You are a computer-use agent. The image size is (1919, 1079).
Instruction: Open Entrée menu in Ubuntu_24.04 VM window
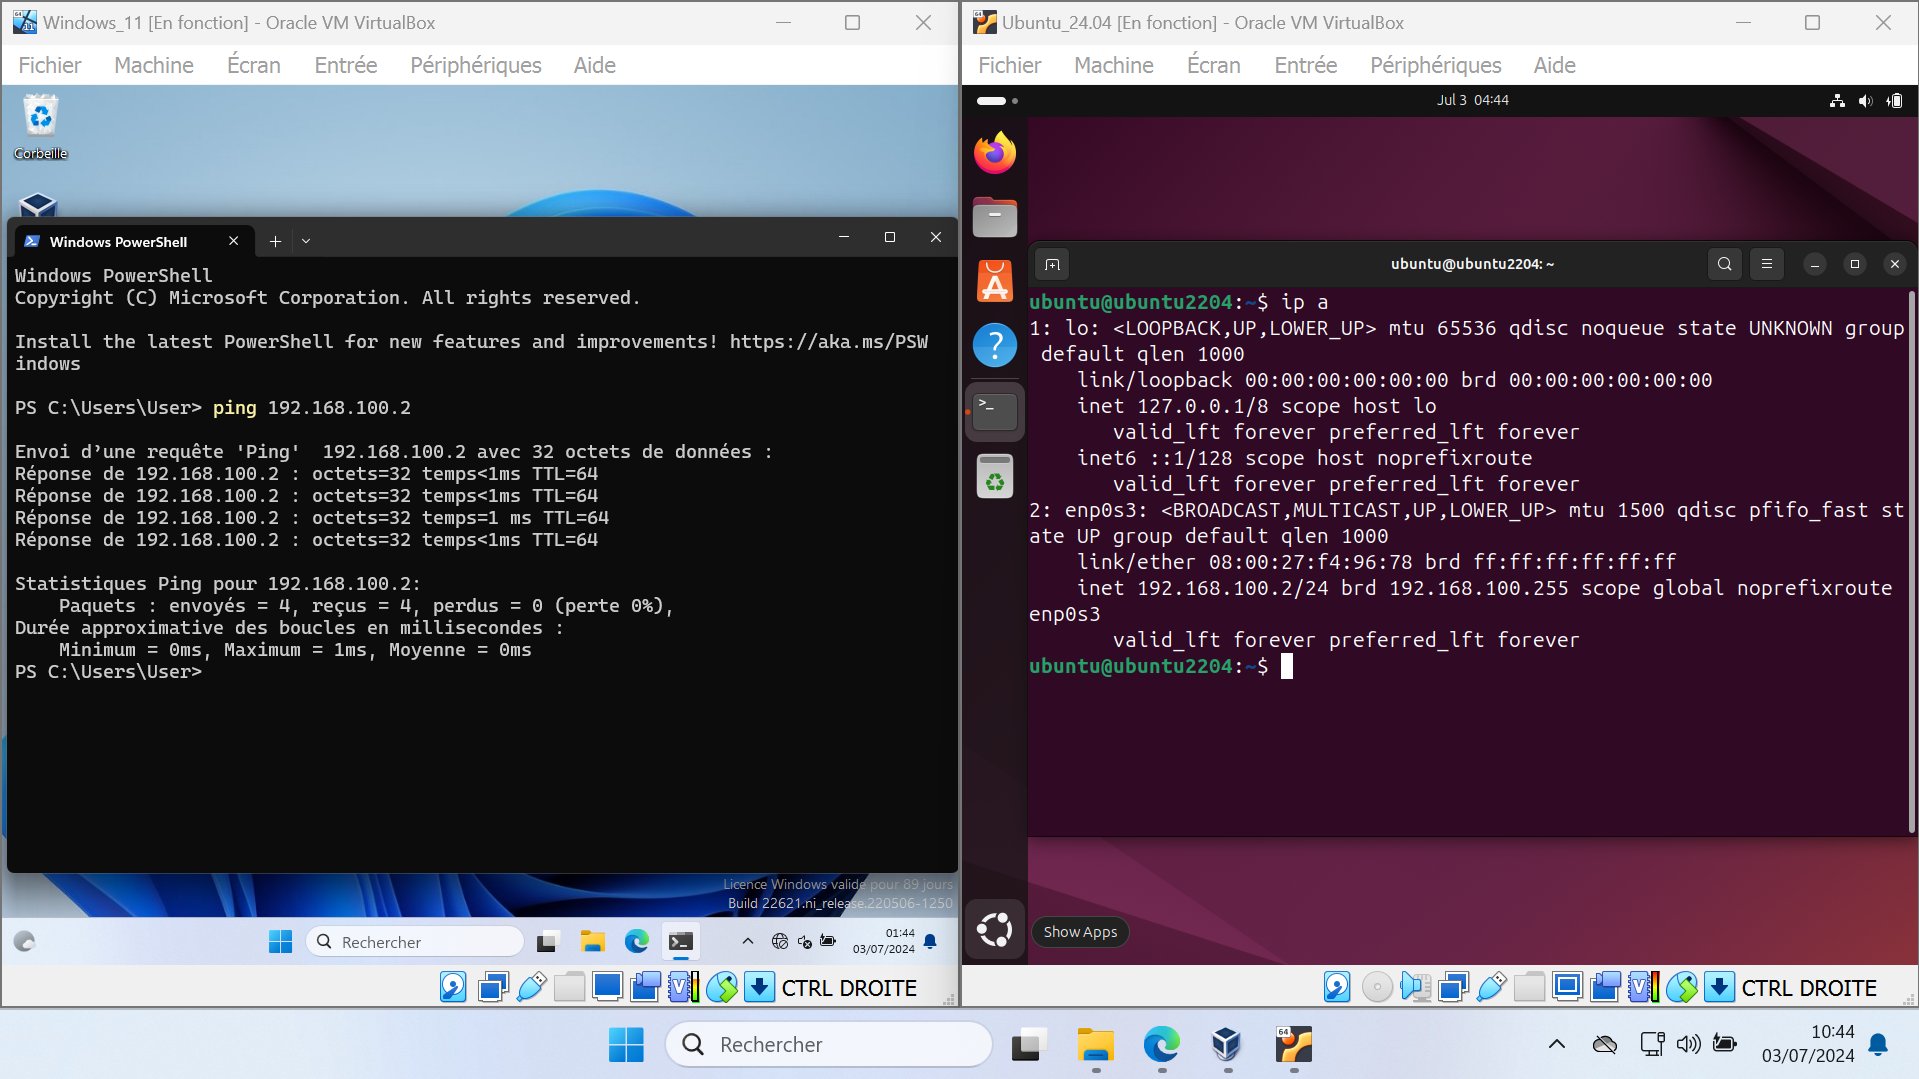(x=1306, y=65)
